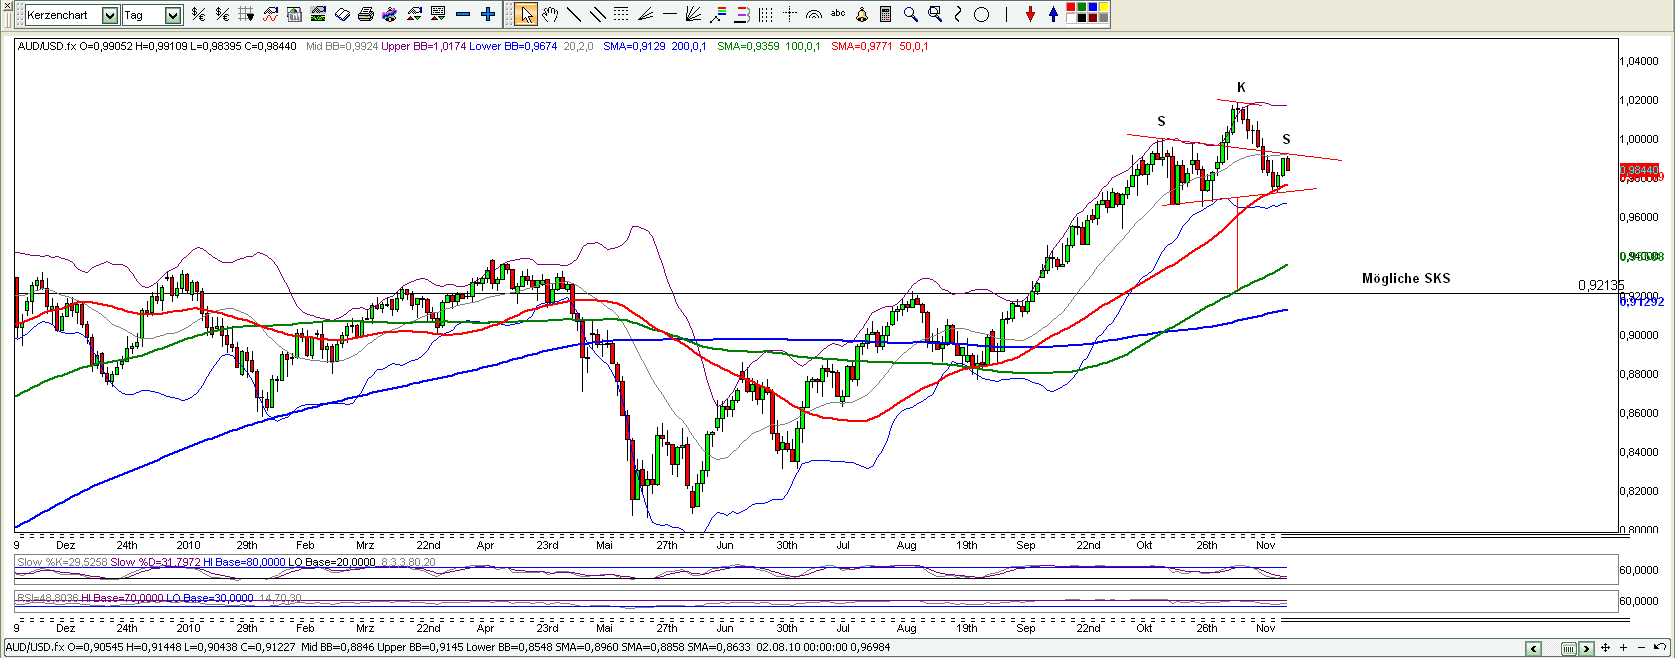Select the hand pan tool
The width and height of the screenshot is (1675, 658).
pyautogui.click(x=550, y=14)
